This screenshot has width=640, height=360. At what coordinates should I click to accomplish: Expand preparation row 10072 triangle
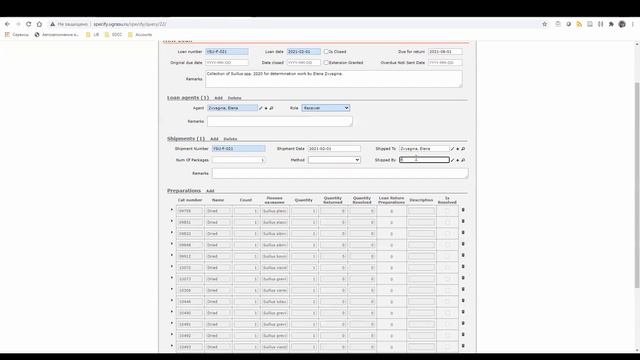coord(172,267)
